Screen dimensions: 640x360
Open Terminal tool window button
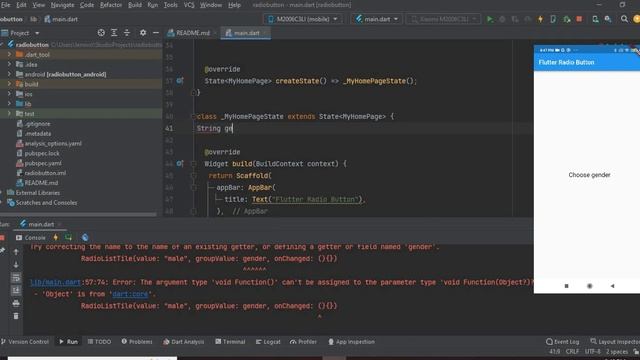coord(230,342)
